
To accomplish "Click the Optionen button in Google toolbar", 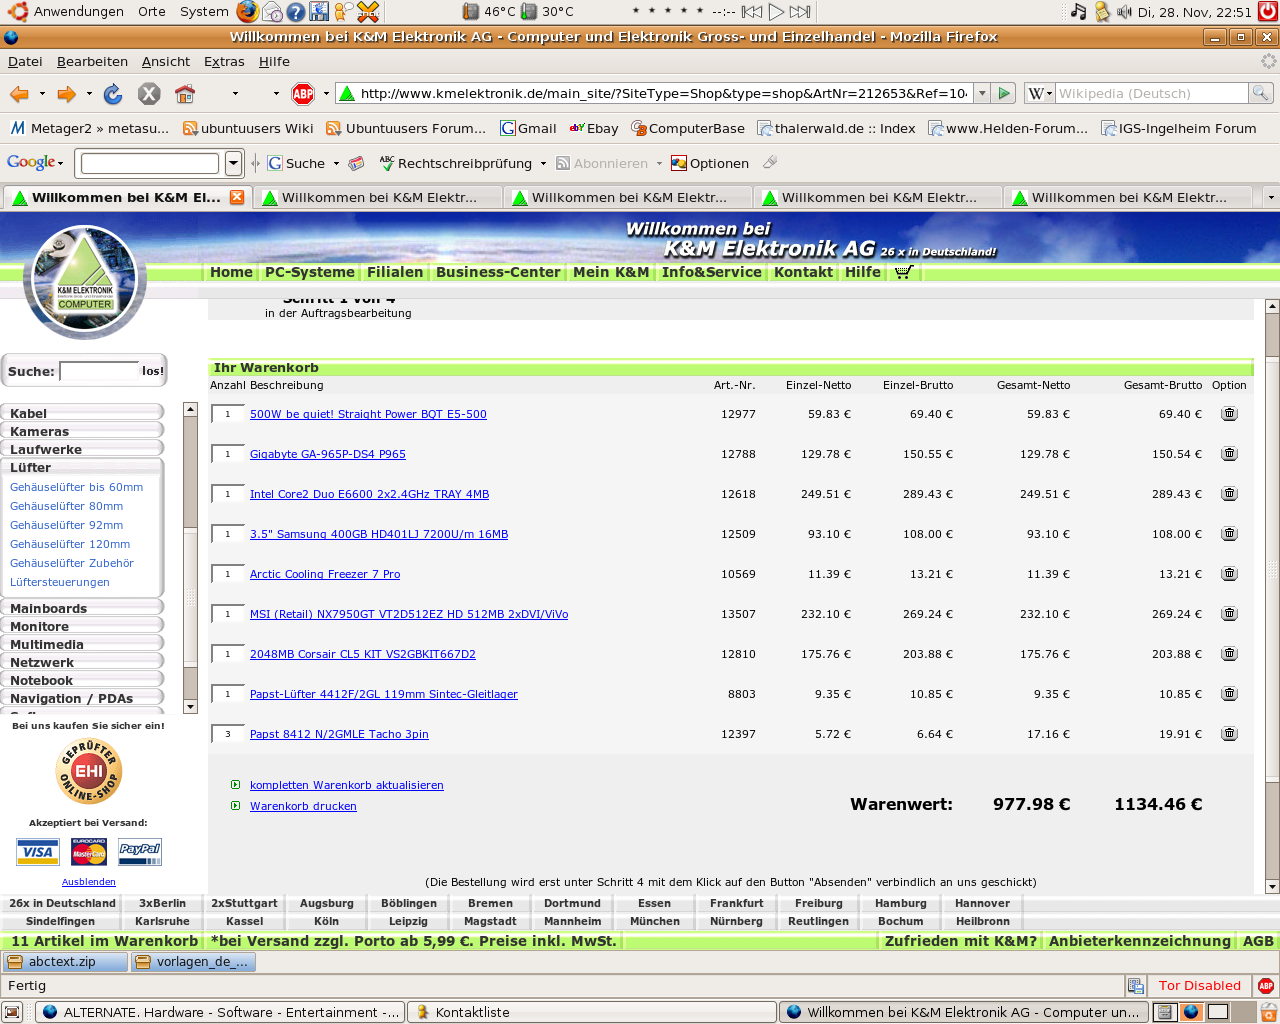I will 709,163.
